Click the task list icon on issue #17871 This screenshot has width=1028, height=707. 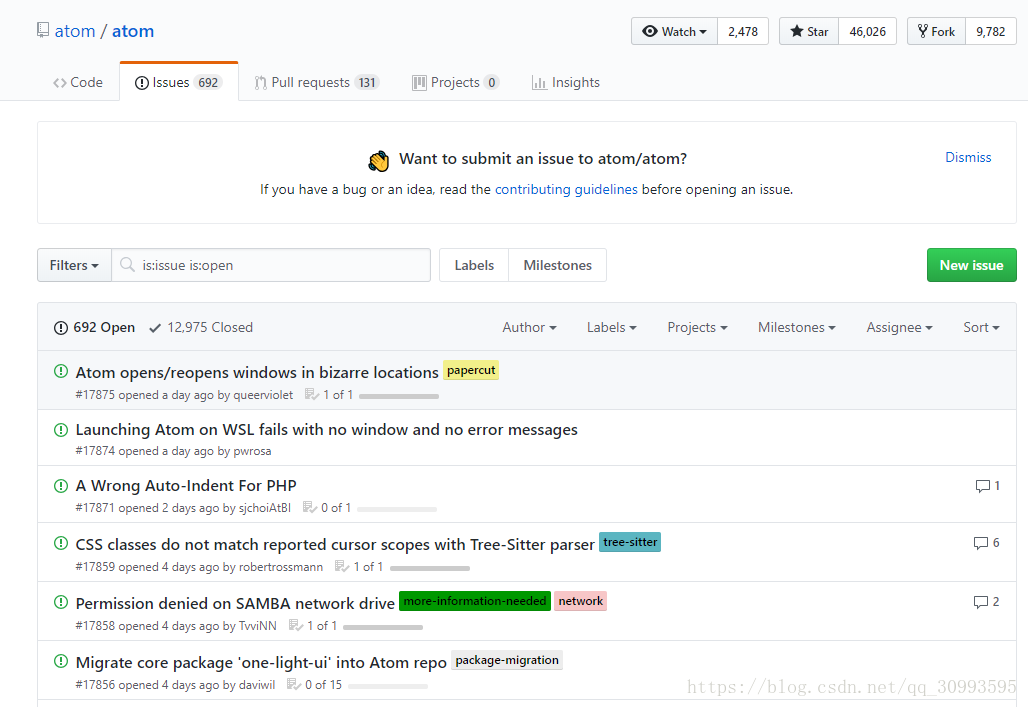pos(309,508)
